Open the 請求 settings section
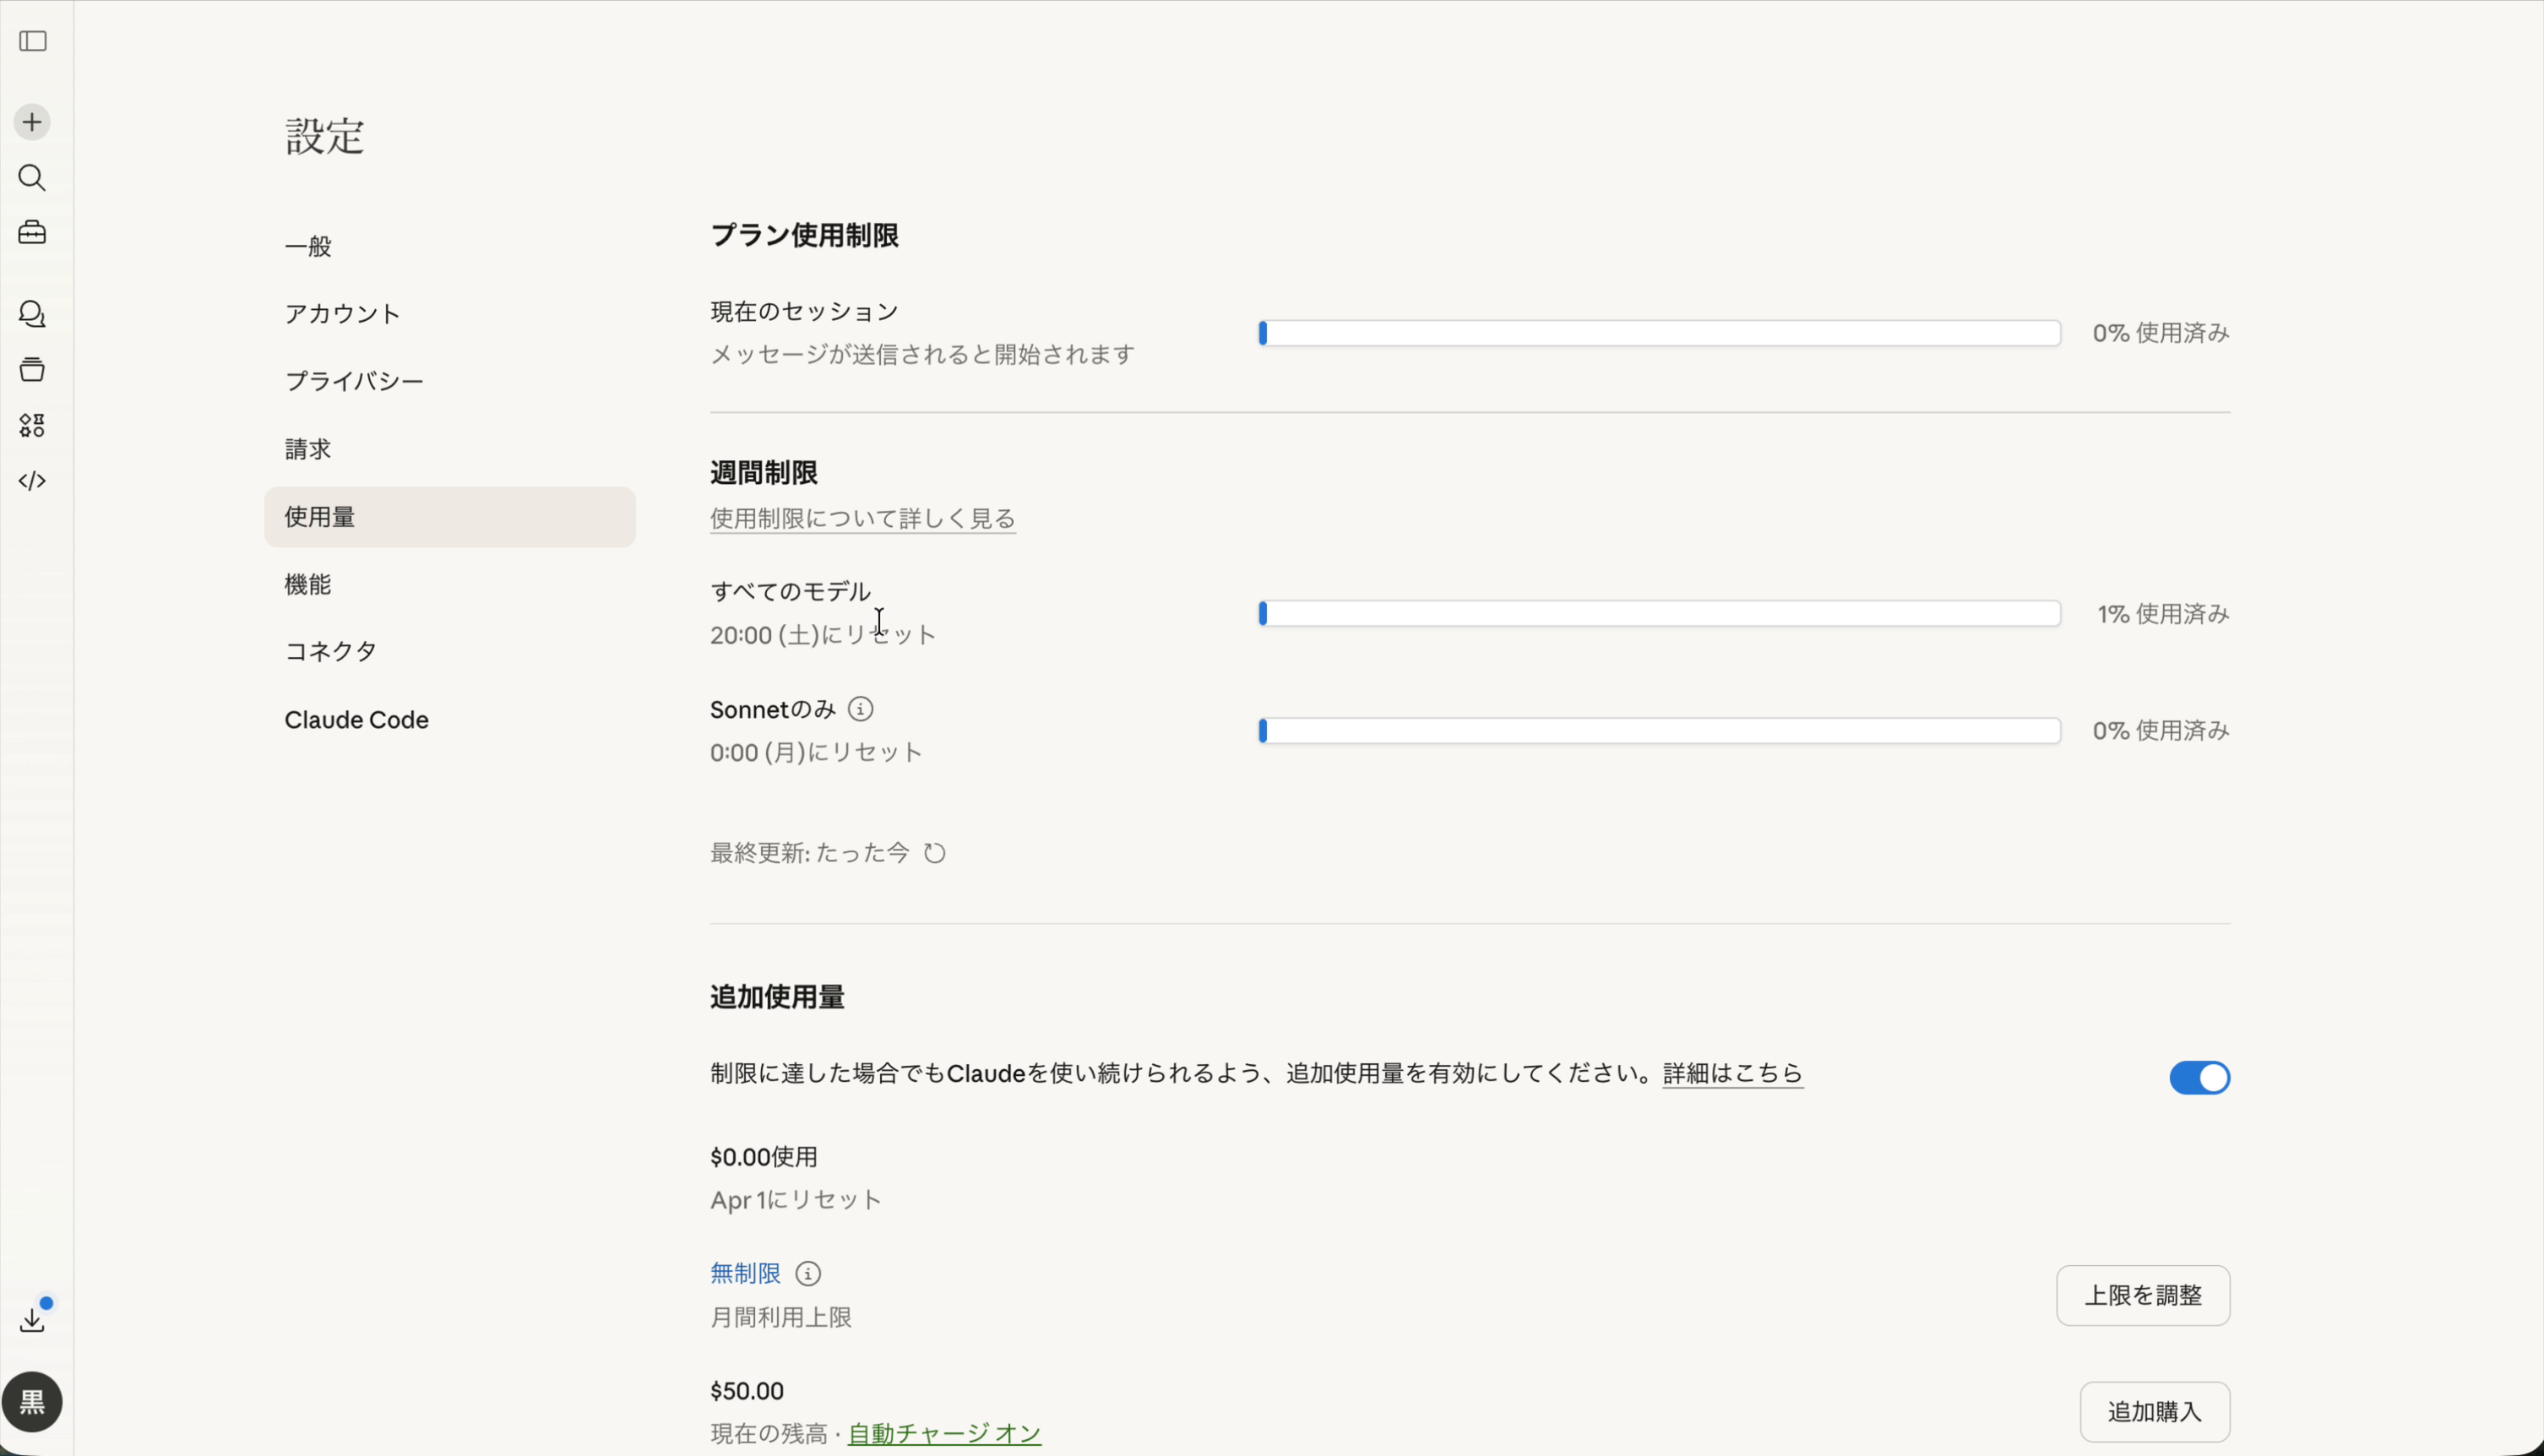The height and width of the screenshot is (1456, 2544). click(x=307, y=448)
